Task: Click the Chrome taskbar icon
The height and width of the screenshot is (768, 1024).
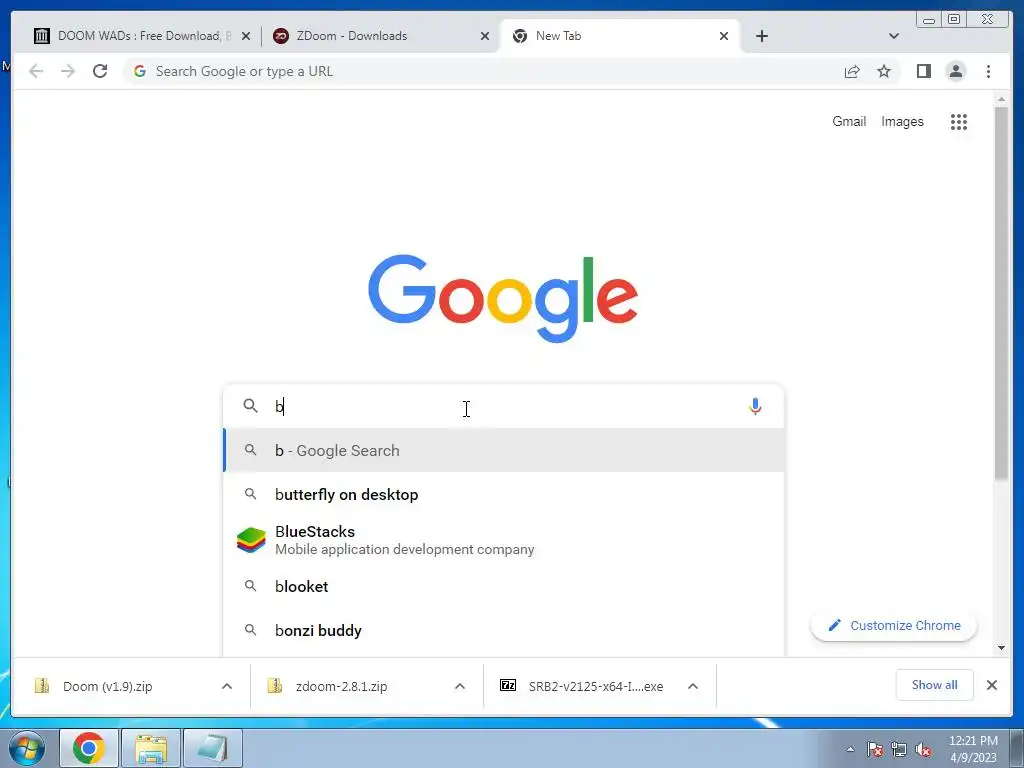Action: (89, 748)
